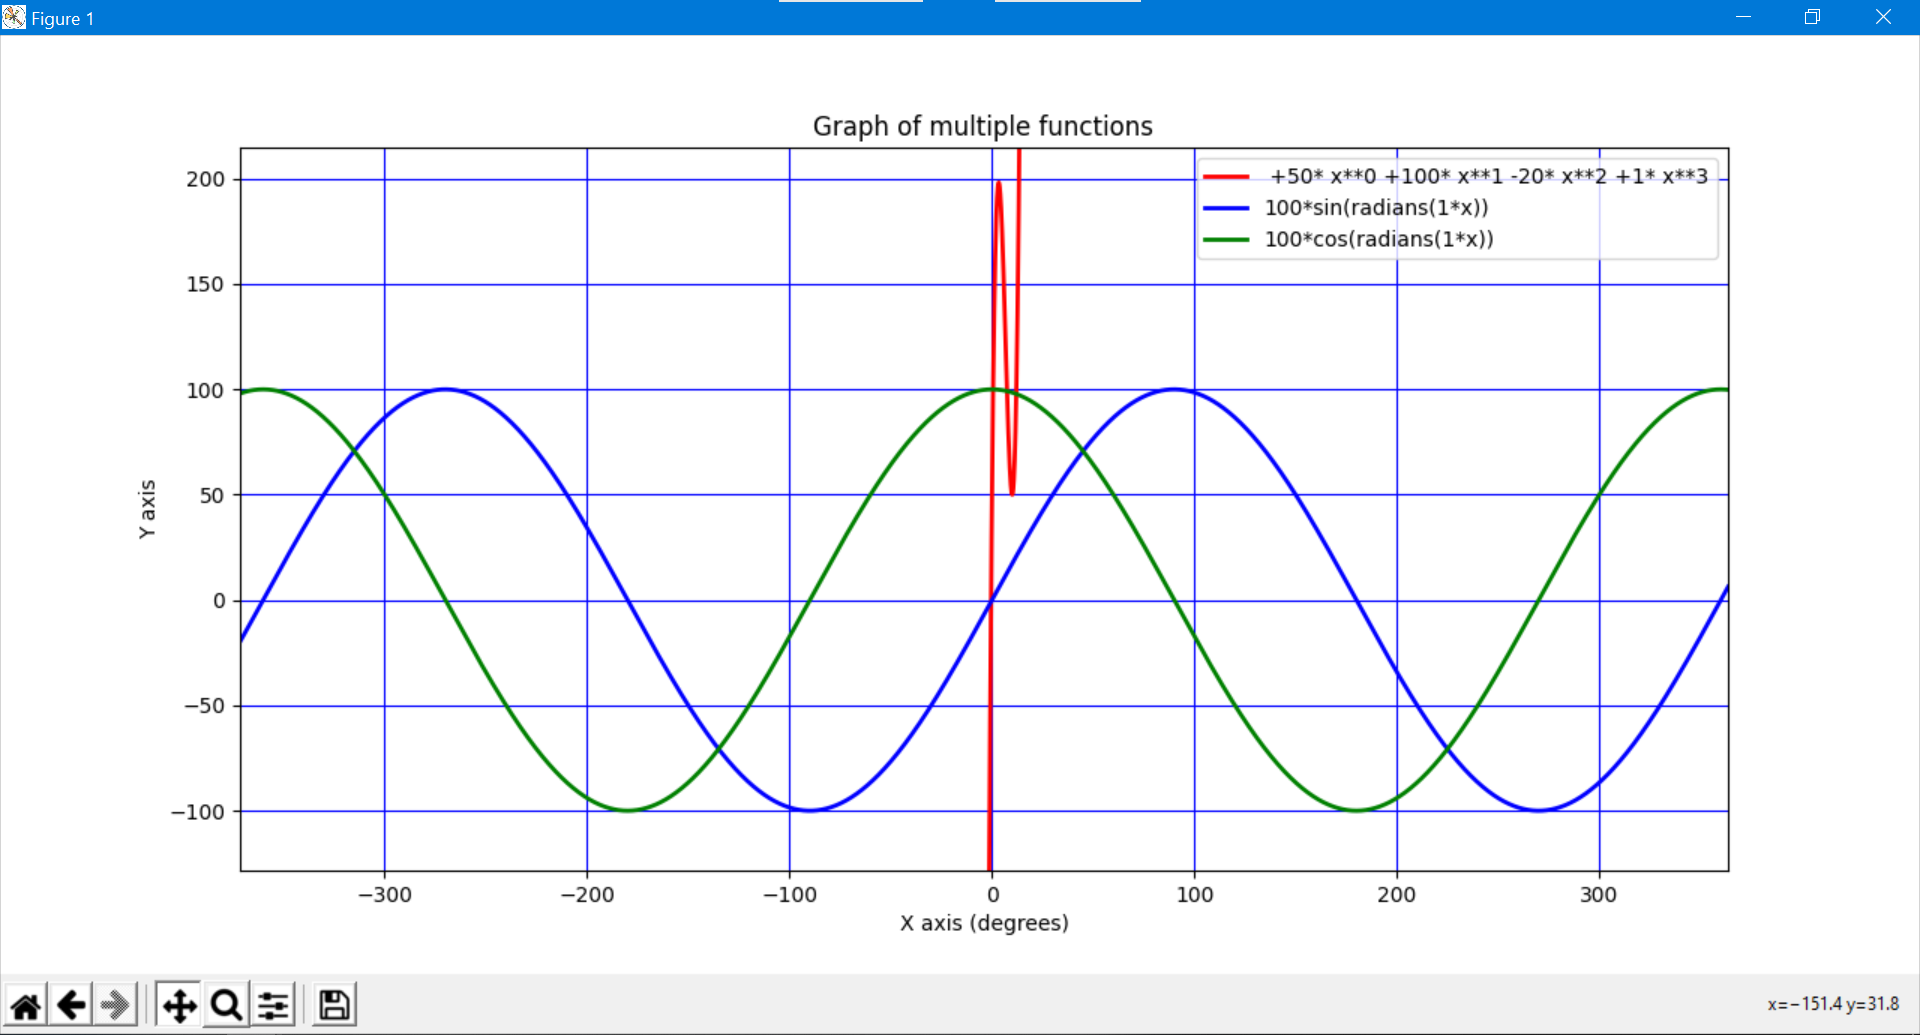Image resolution: width=1920 pixels, height=1035 pixels.
Task: Click the Figure 1 window icon in the title bar
Action: (x=14, y=17)
